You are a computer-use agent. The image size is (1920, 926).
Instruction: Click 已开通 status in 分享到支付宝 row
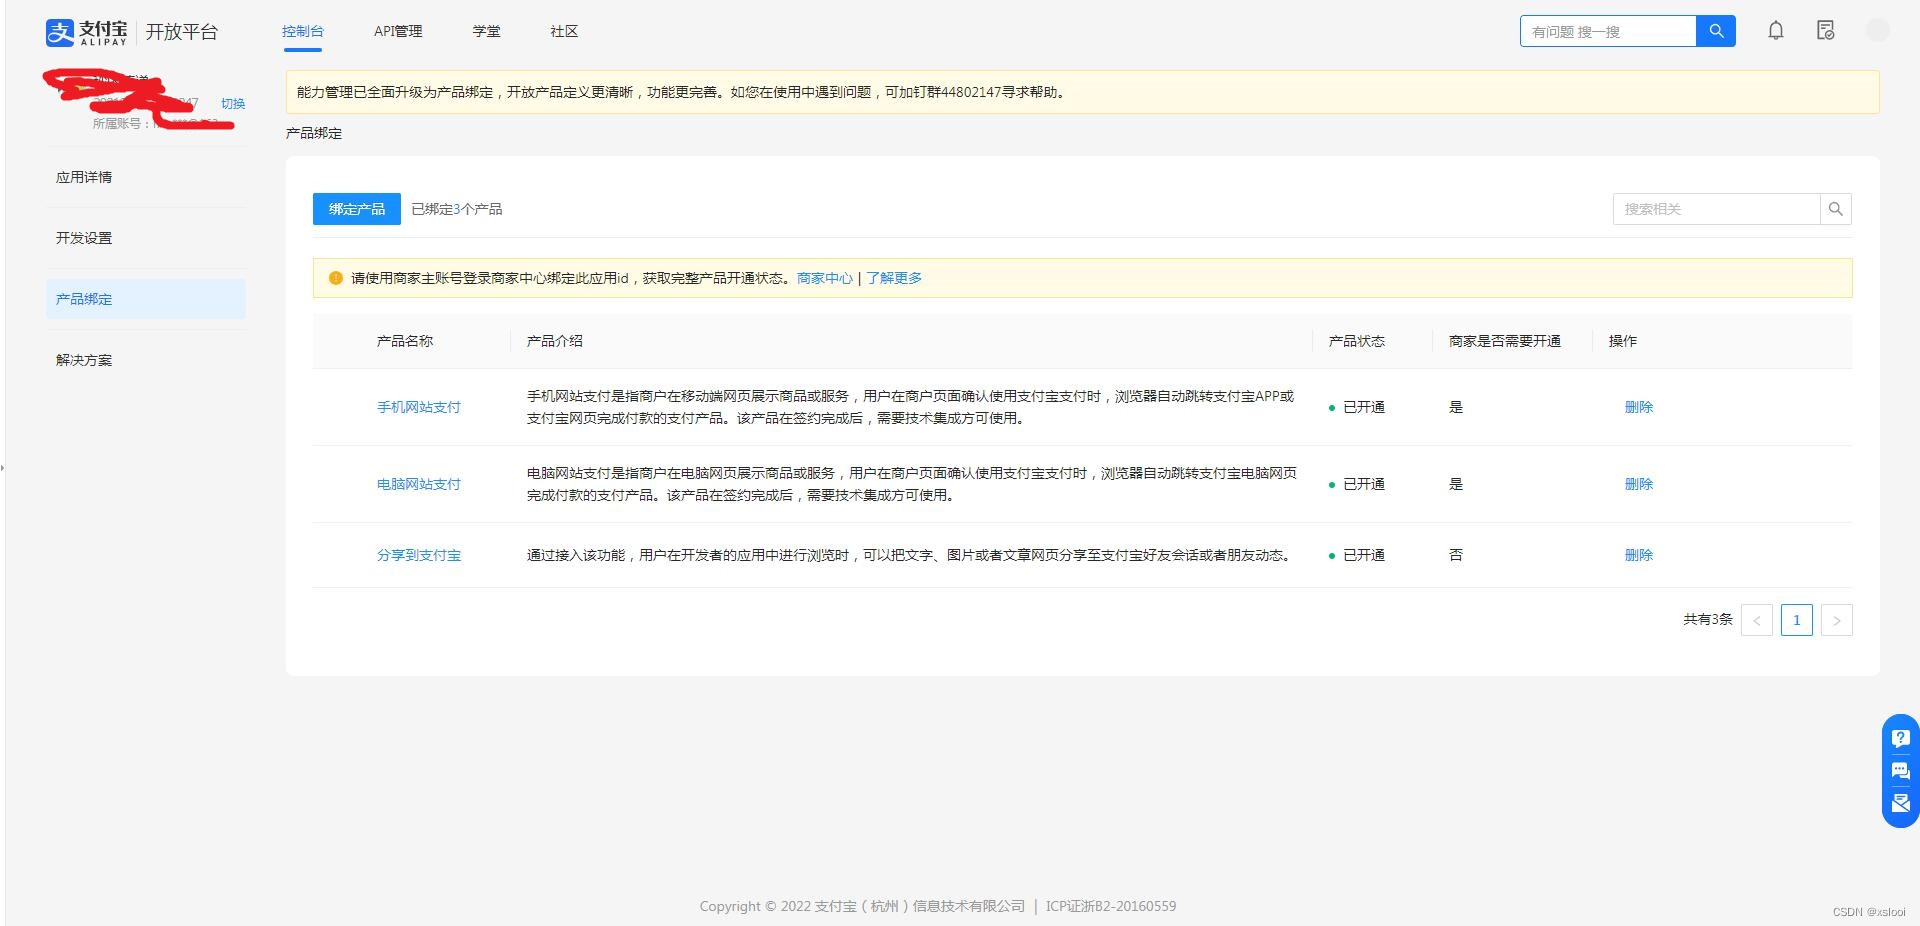(1364, 555)
